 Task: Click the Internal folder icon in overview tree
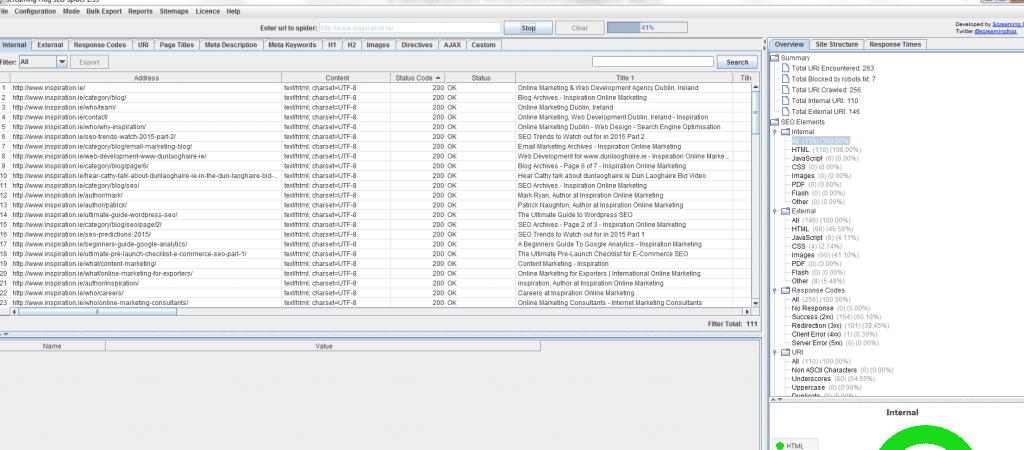(x=786, y=131)
